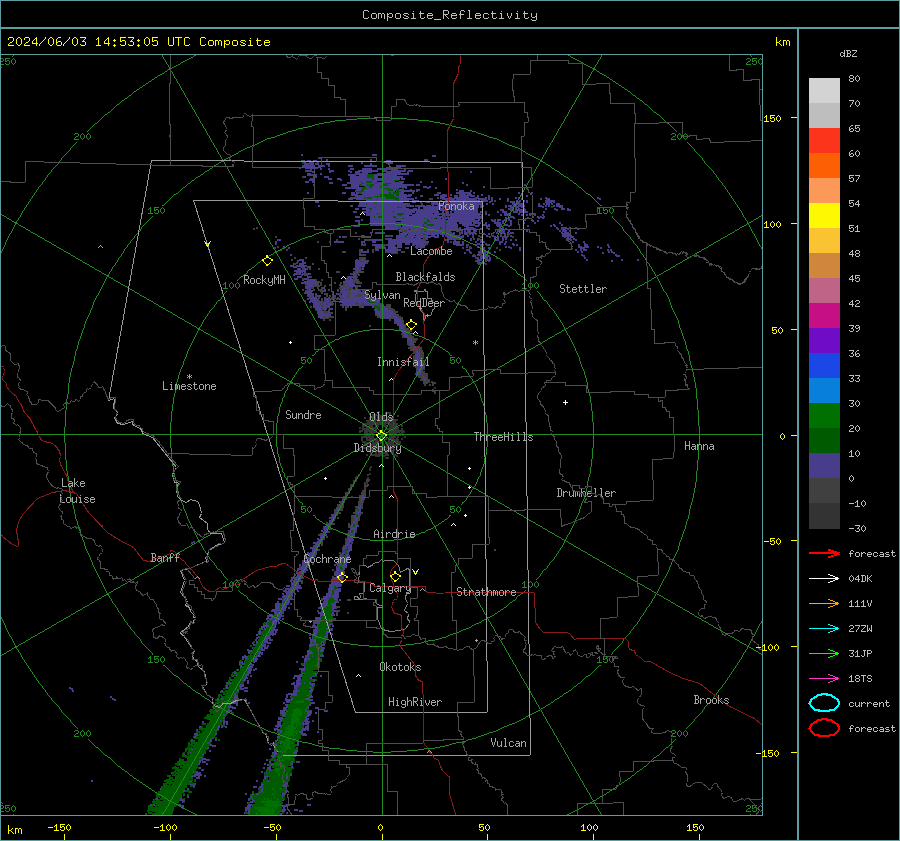Select the Blackfalds label
This screenshot has width=900, height=841.
point(425,277)
